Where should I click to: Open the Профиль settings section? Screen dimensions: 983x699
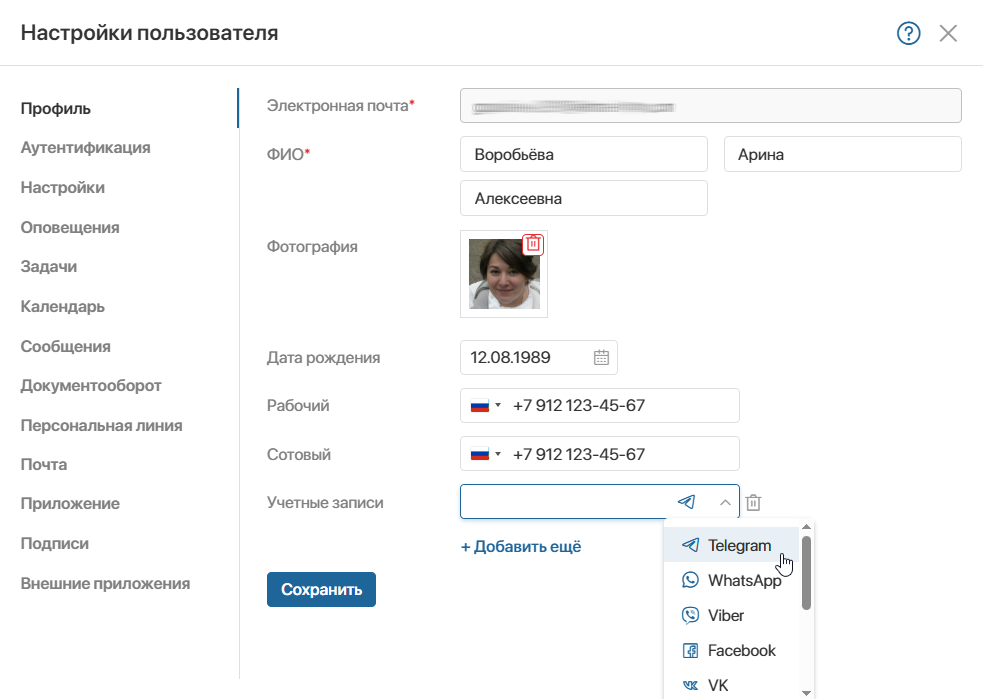56,108
